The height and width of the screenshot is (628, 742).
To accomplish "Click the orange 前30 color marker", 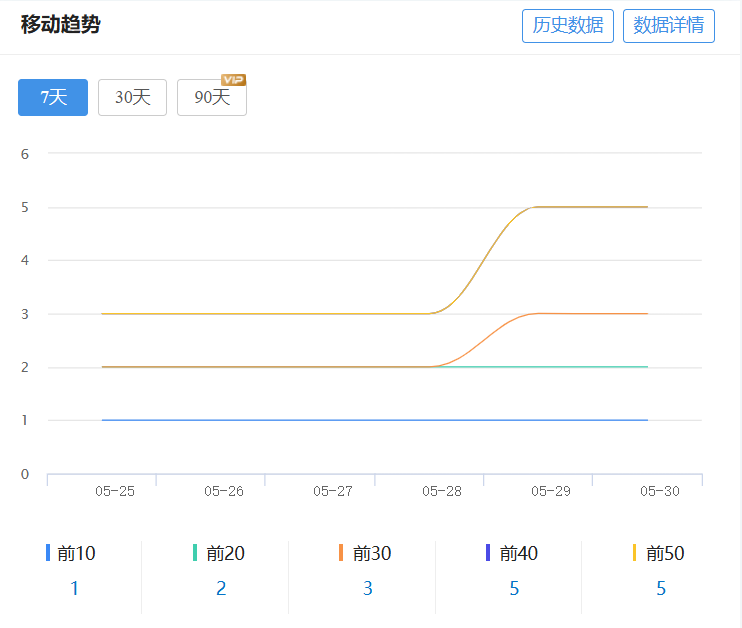I will (341, 553).
